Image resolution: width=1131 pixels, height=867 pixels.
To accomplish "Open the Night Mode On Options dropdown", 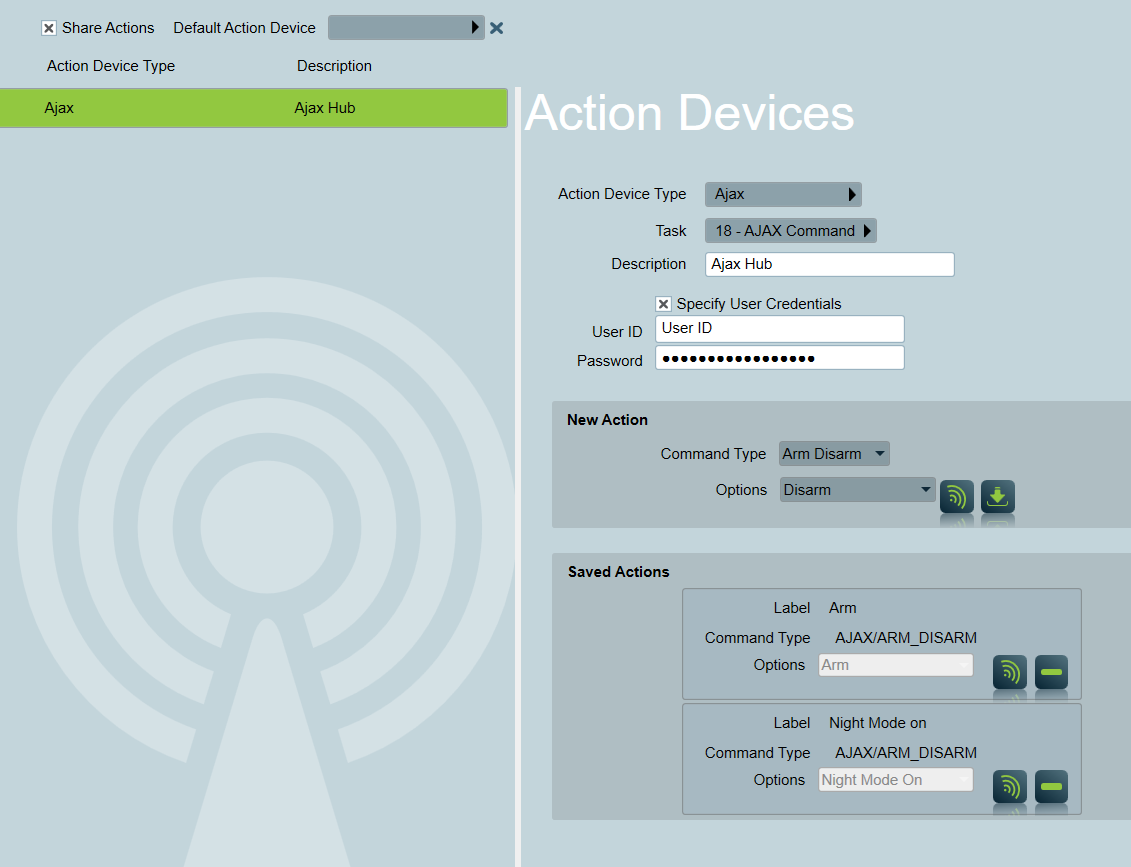I will (x=896, y=780).
